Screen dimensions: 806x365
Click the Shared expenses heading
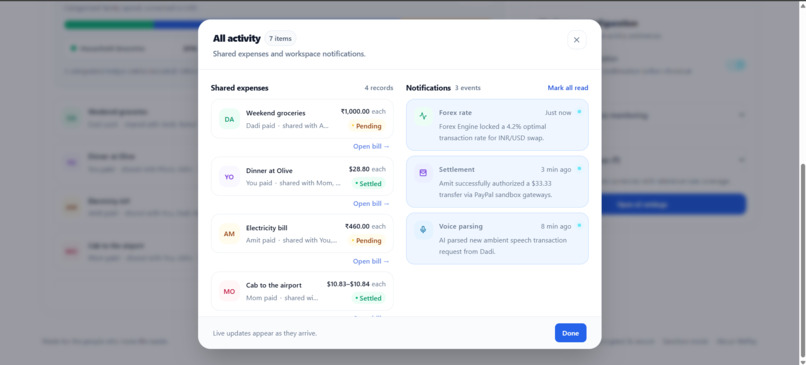point(240,88)
